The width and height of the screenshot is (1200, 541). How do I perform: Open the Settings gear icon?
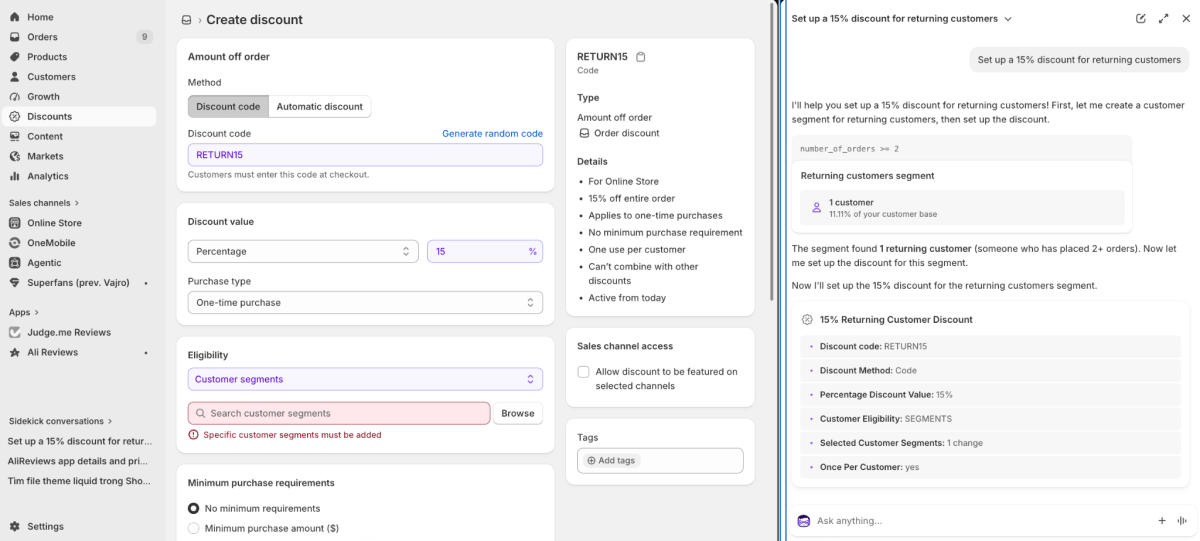tap(15, 526)
